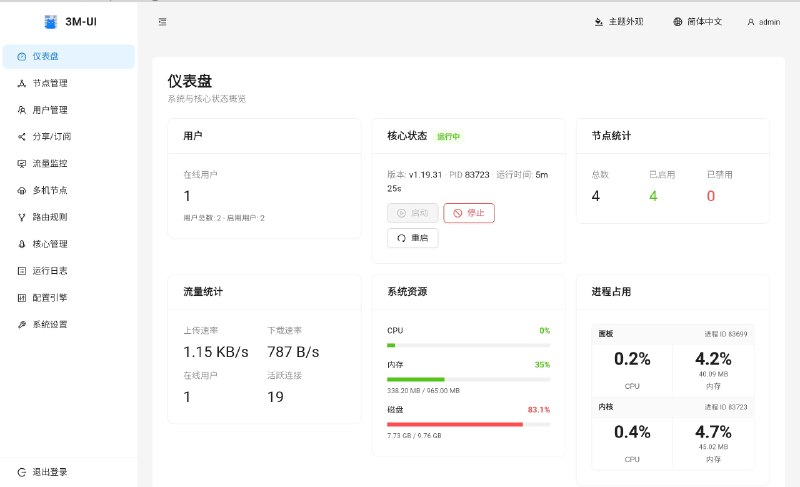The image size is (800, 487).
Task: Click 7.73 GB / 9.76 GB text
Action: [x=414, y=435]
